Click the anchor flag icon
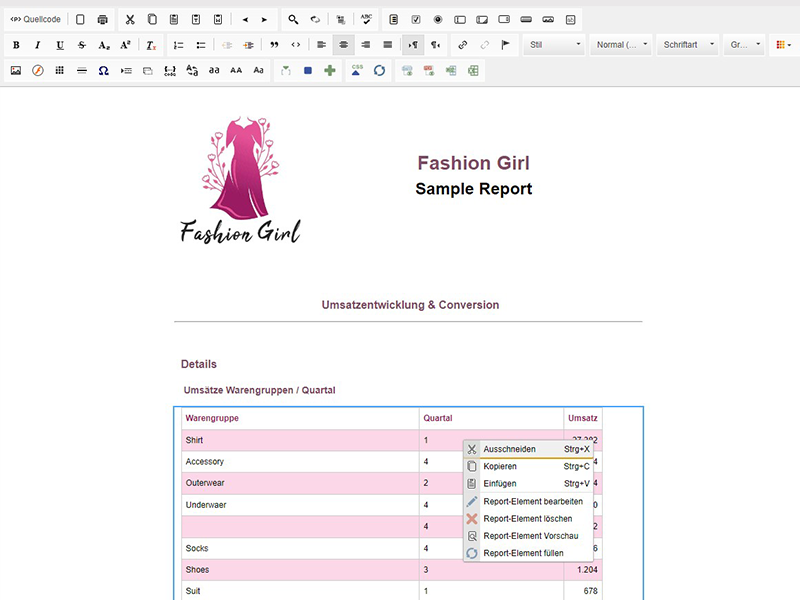This screenshot has width=800, height=600. (506, 45)
